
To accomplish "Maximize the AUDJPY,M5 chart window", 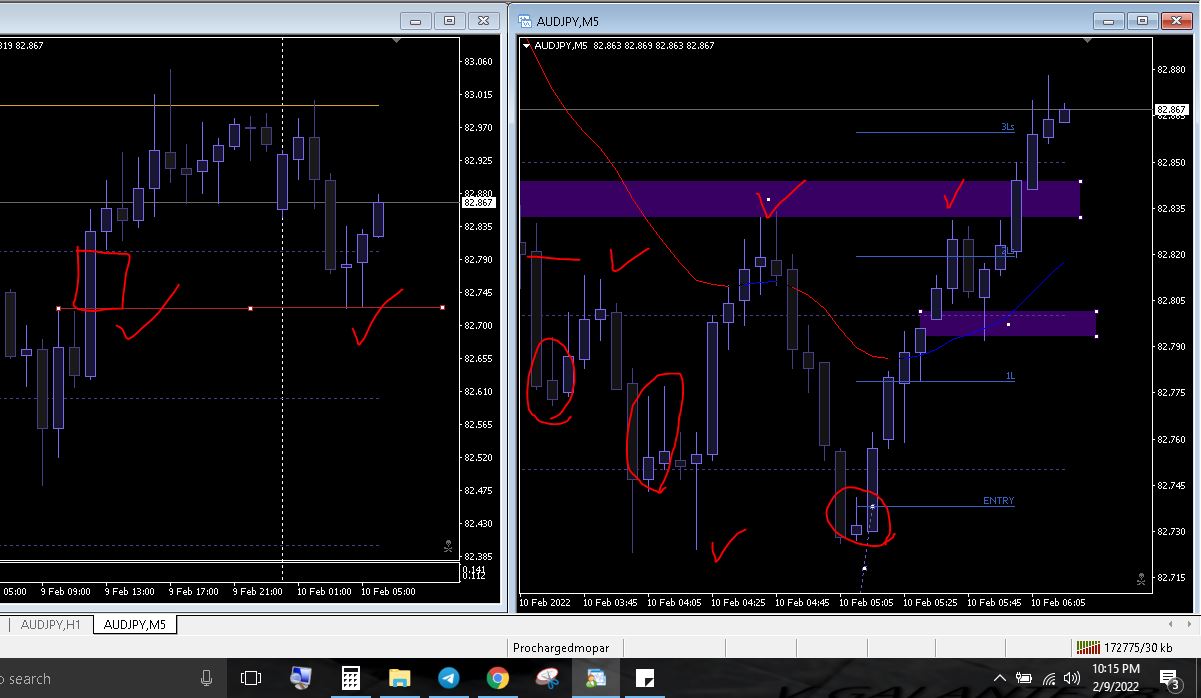I will point(1142,20).
